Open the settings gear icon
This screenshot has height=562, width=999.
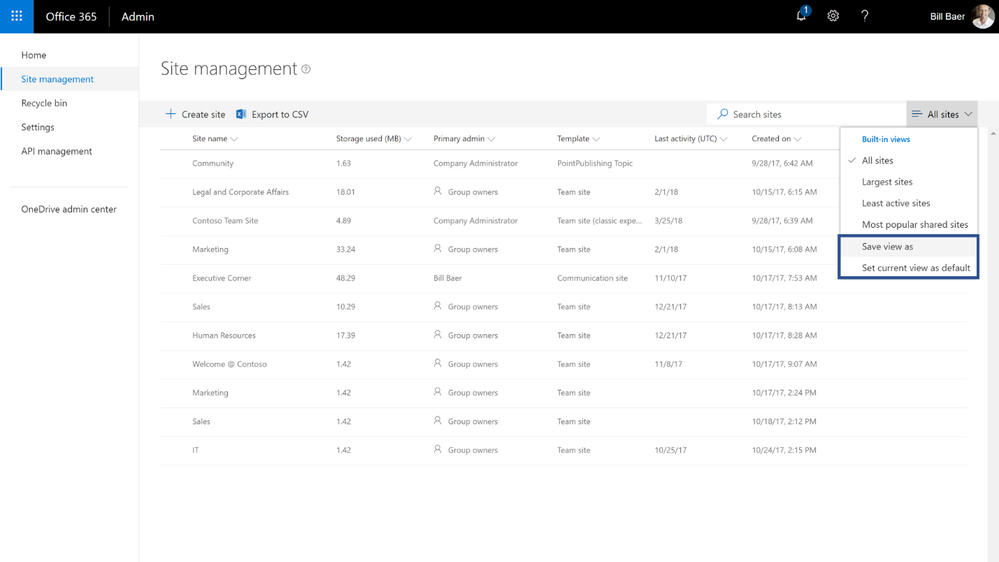click(833, 16)
